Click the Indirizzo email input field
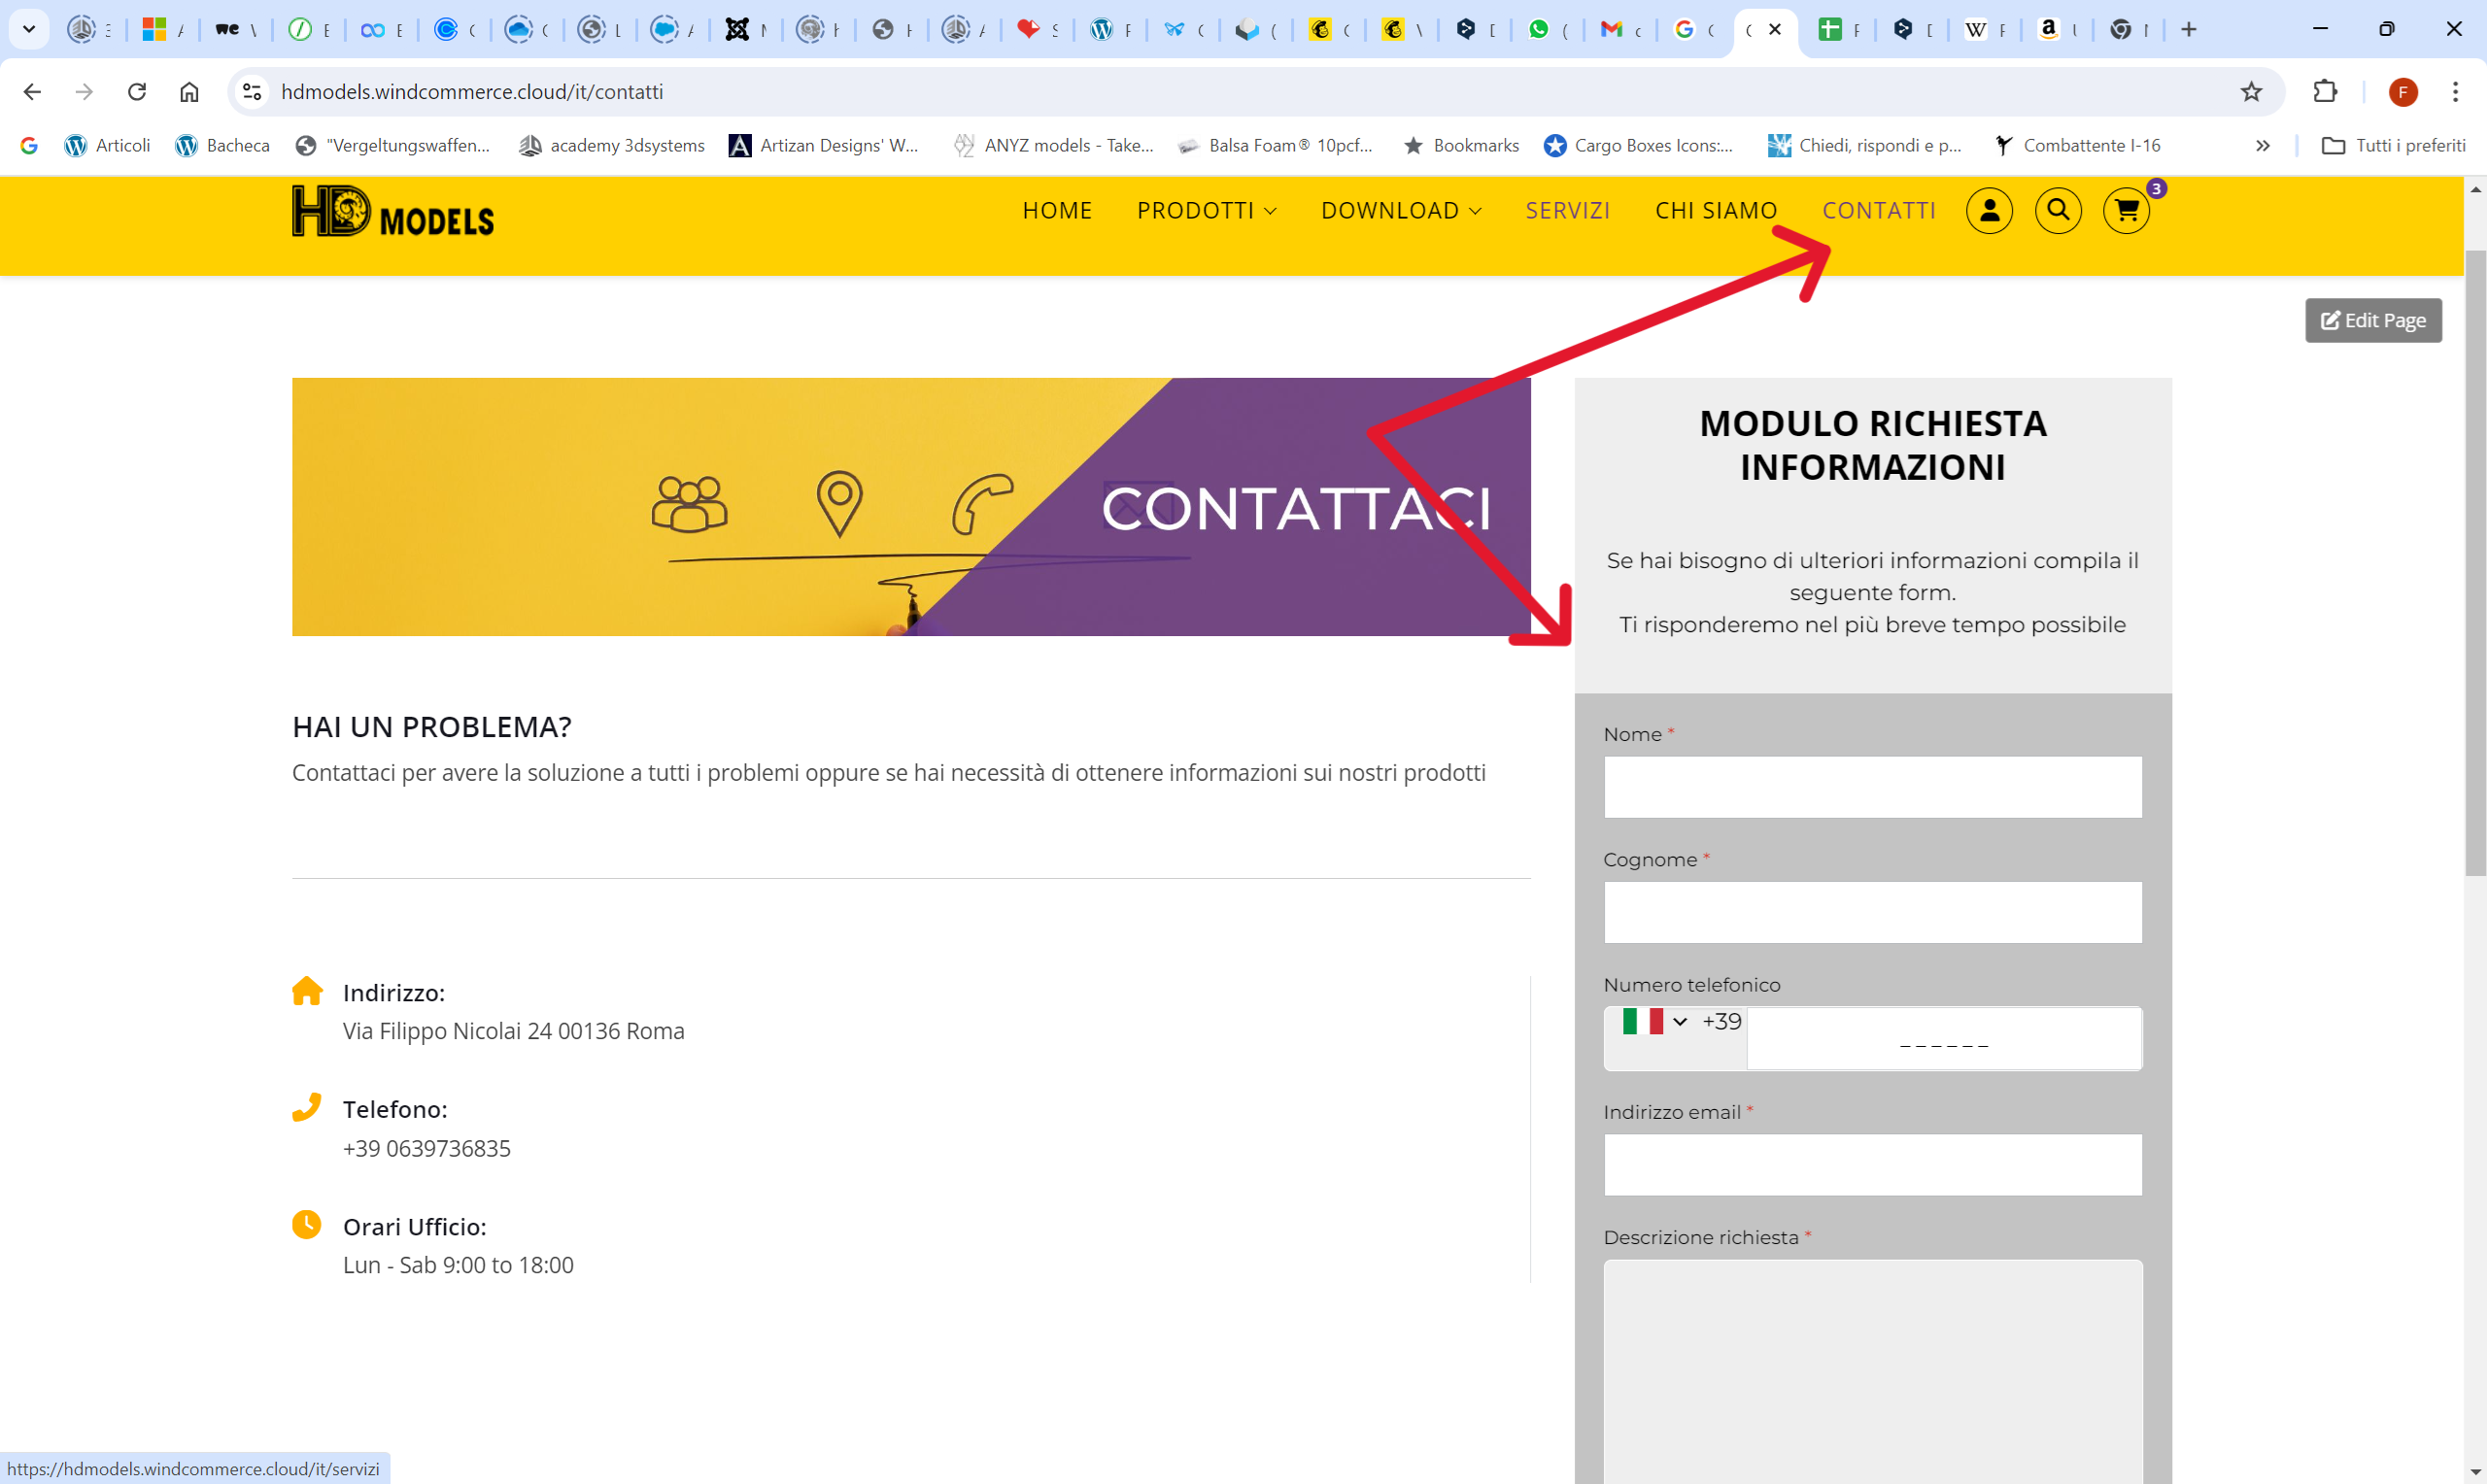 pyautogui.click(x=1872, y=1165)
